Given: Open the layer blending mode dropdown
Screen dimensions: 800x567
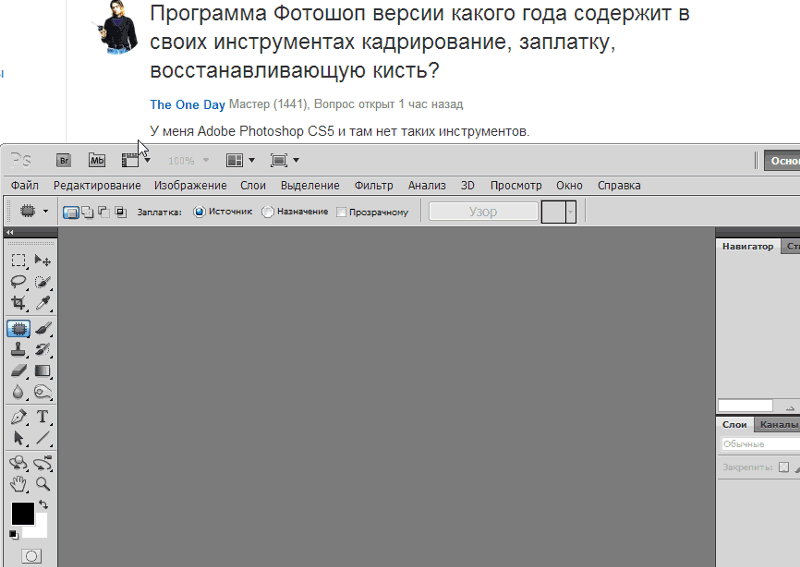Looking at the screenshot, I should (760, 444).
